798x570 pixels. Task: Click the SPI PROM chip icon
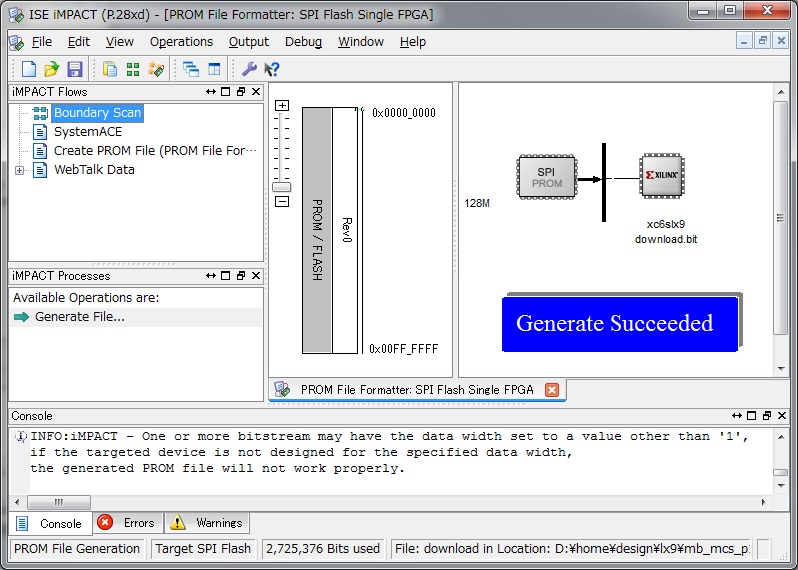tap(547, 177)
